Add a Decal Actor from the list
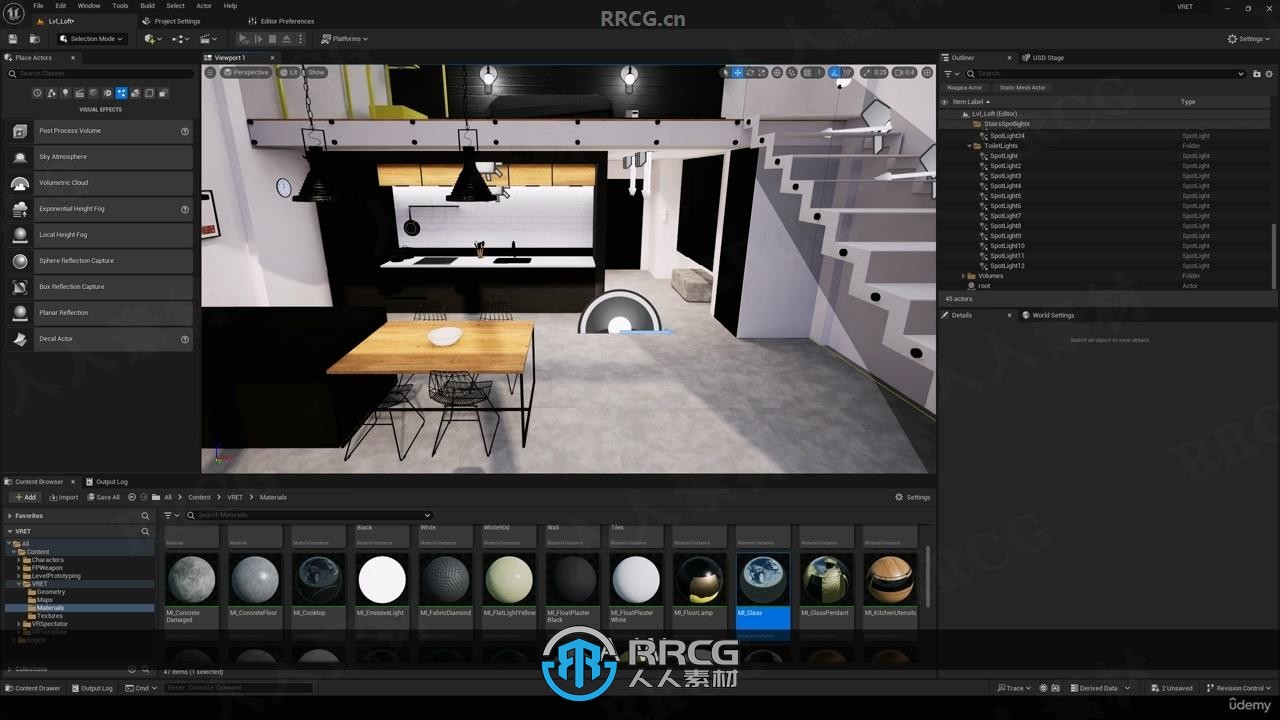Image resolution: width=1280 pixels, height=720 pixels. pyautogui.click(x=98, y=339)
